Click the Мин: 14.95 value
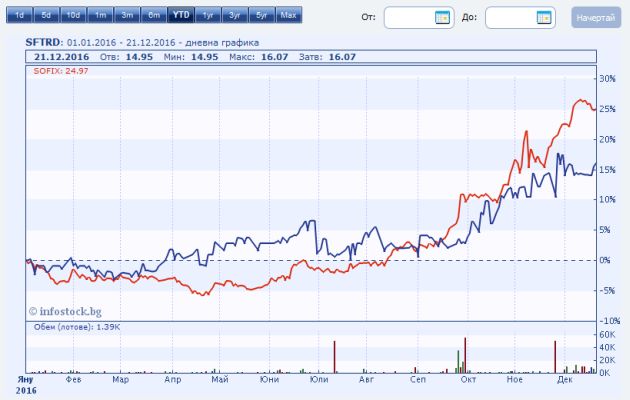This screenshot has height=400, width=630. (191, 57)
